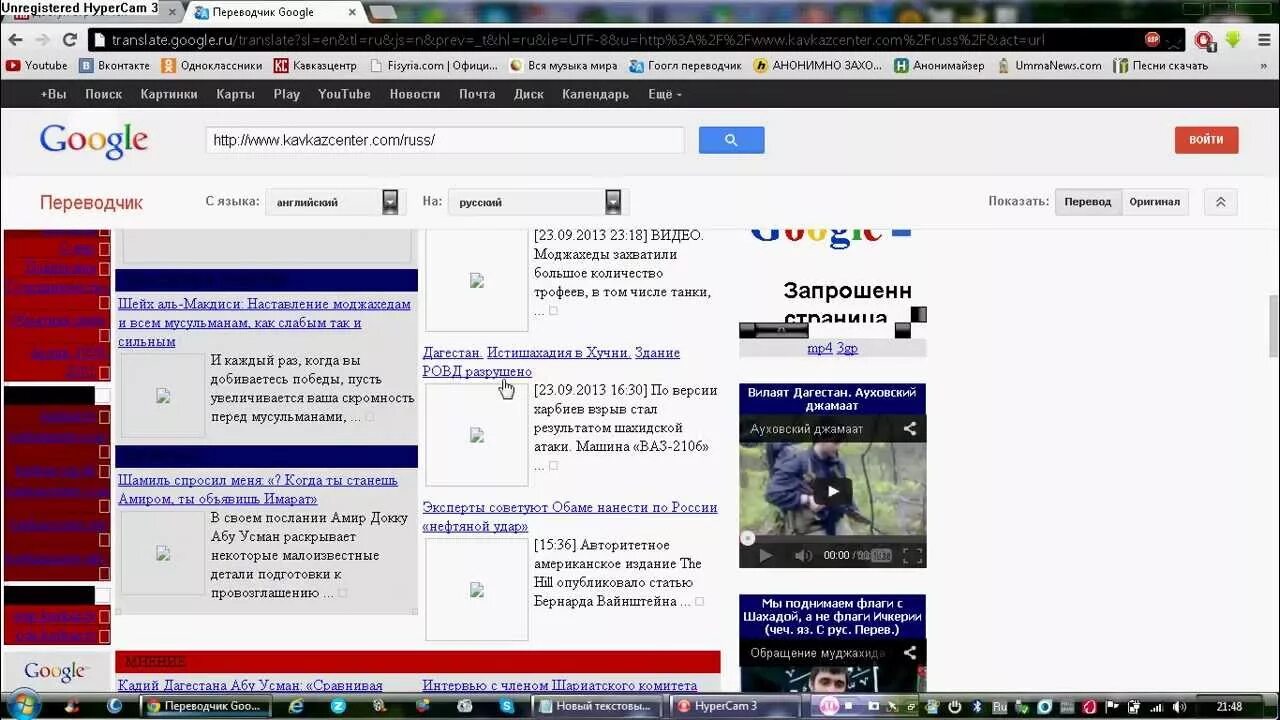This screenshot has height=720, width=1280.
Task: Seek in the Ауховский джамаат video progress bar
Action: 832,538
